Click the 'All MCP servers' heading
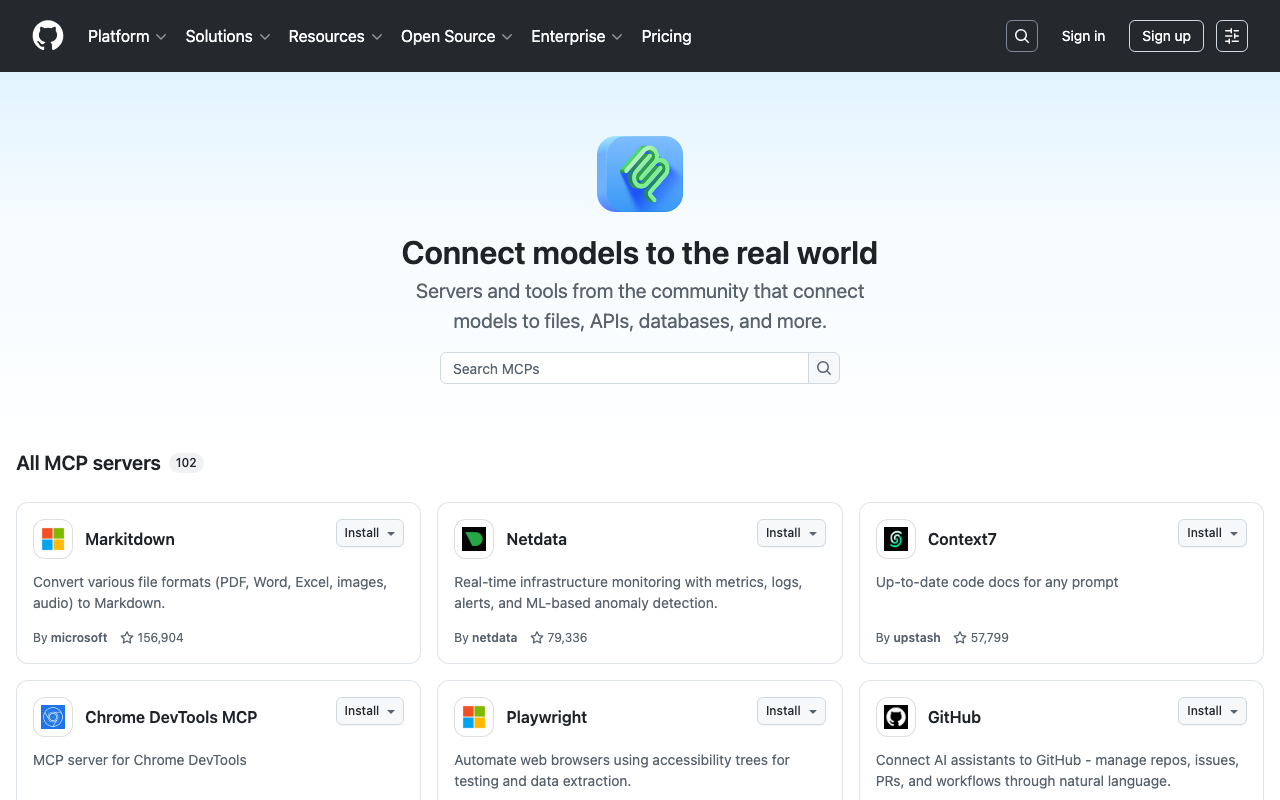 [88, 463]
